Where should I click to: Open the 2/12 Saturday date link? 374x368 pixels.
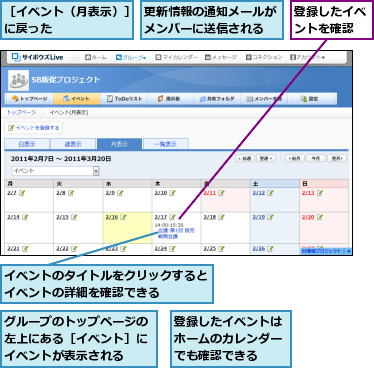pyautogui.click(x=259, y=193)
